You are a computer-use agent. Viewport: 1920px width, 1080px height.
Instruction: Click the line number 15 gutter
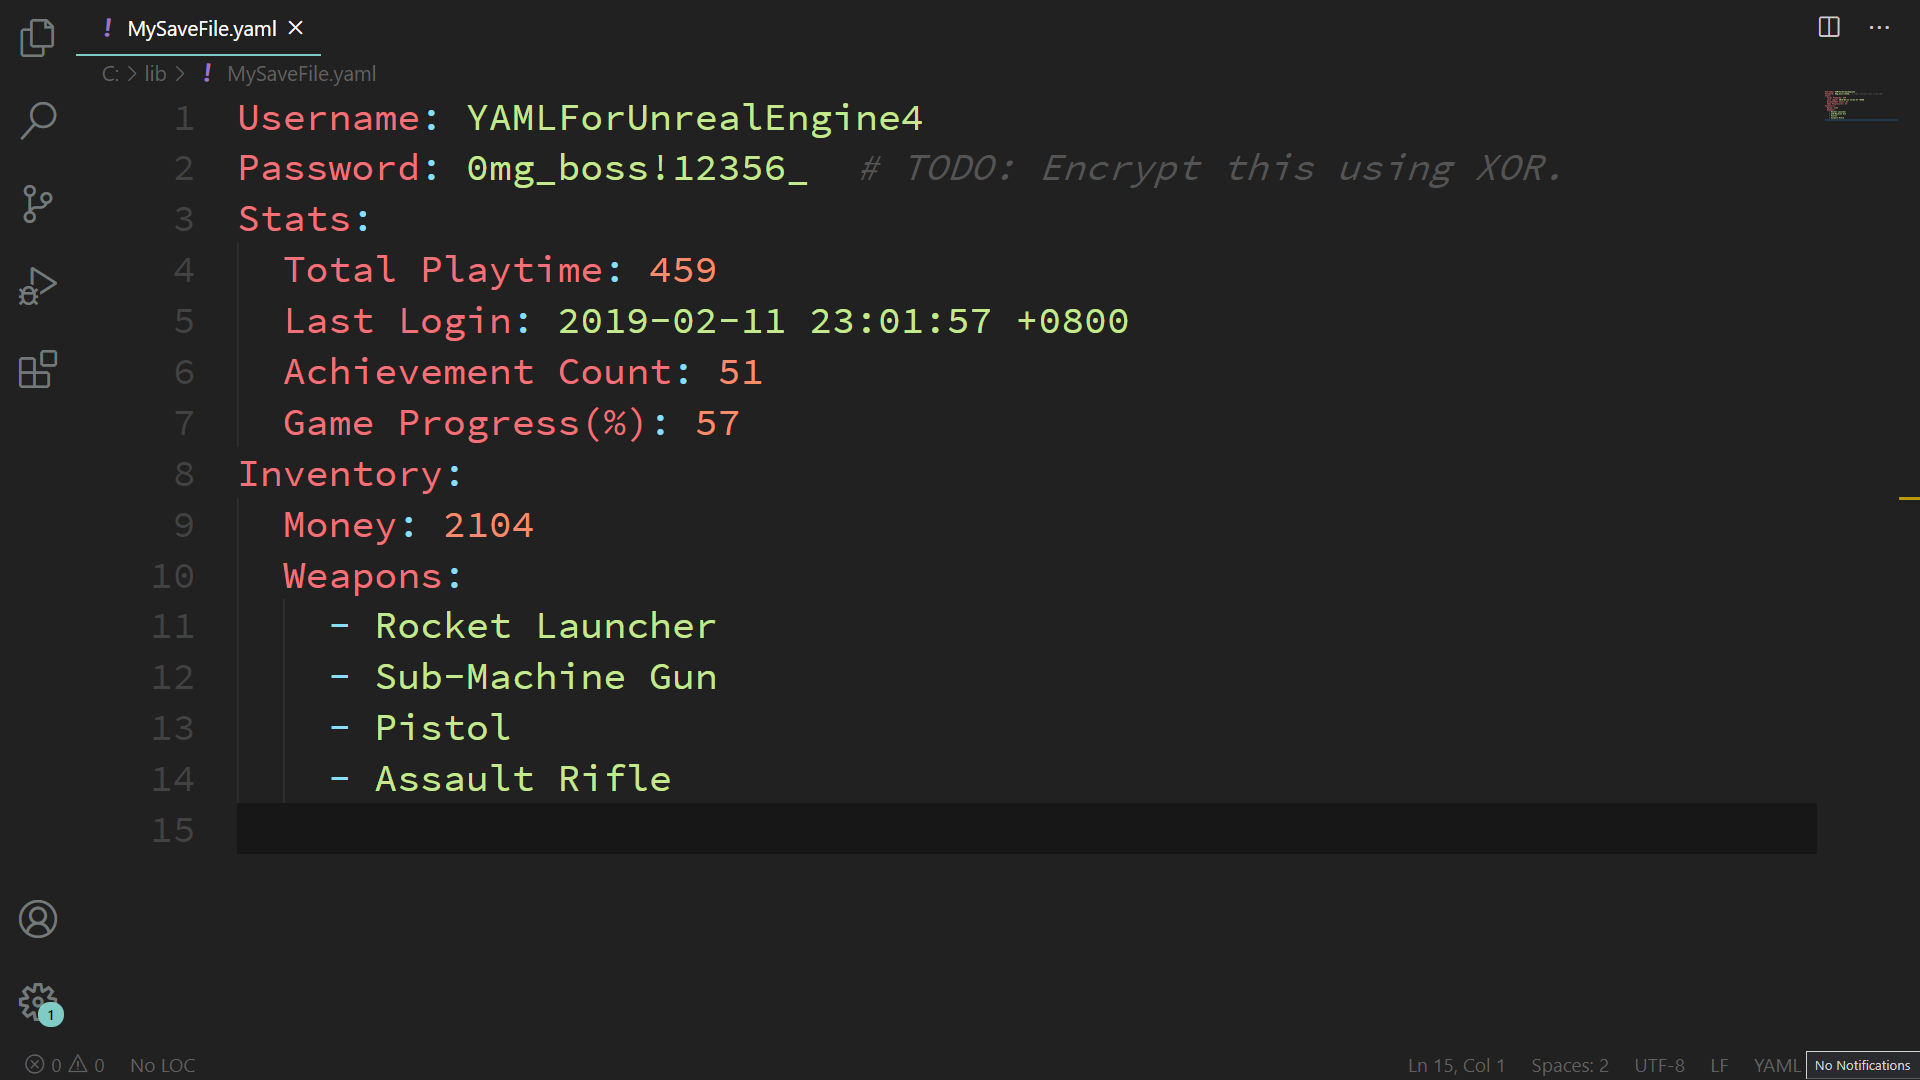click(x=173, y=829)
